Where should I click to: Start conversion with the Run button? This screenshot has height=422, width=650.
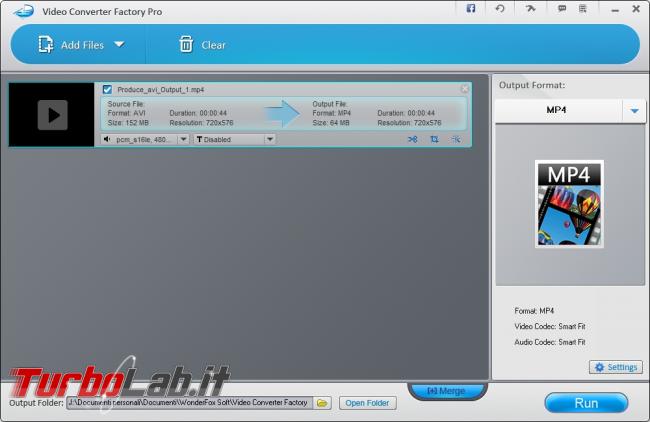click(586, 403)
